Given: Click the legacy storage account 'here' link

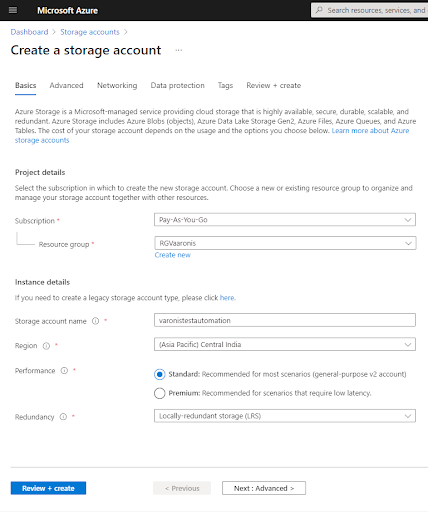Looking at the screenshot, I should tap(227, 298).
